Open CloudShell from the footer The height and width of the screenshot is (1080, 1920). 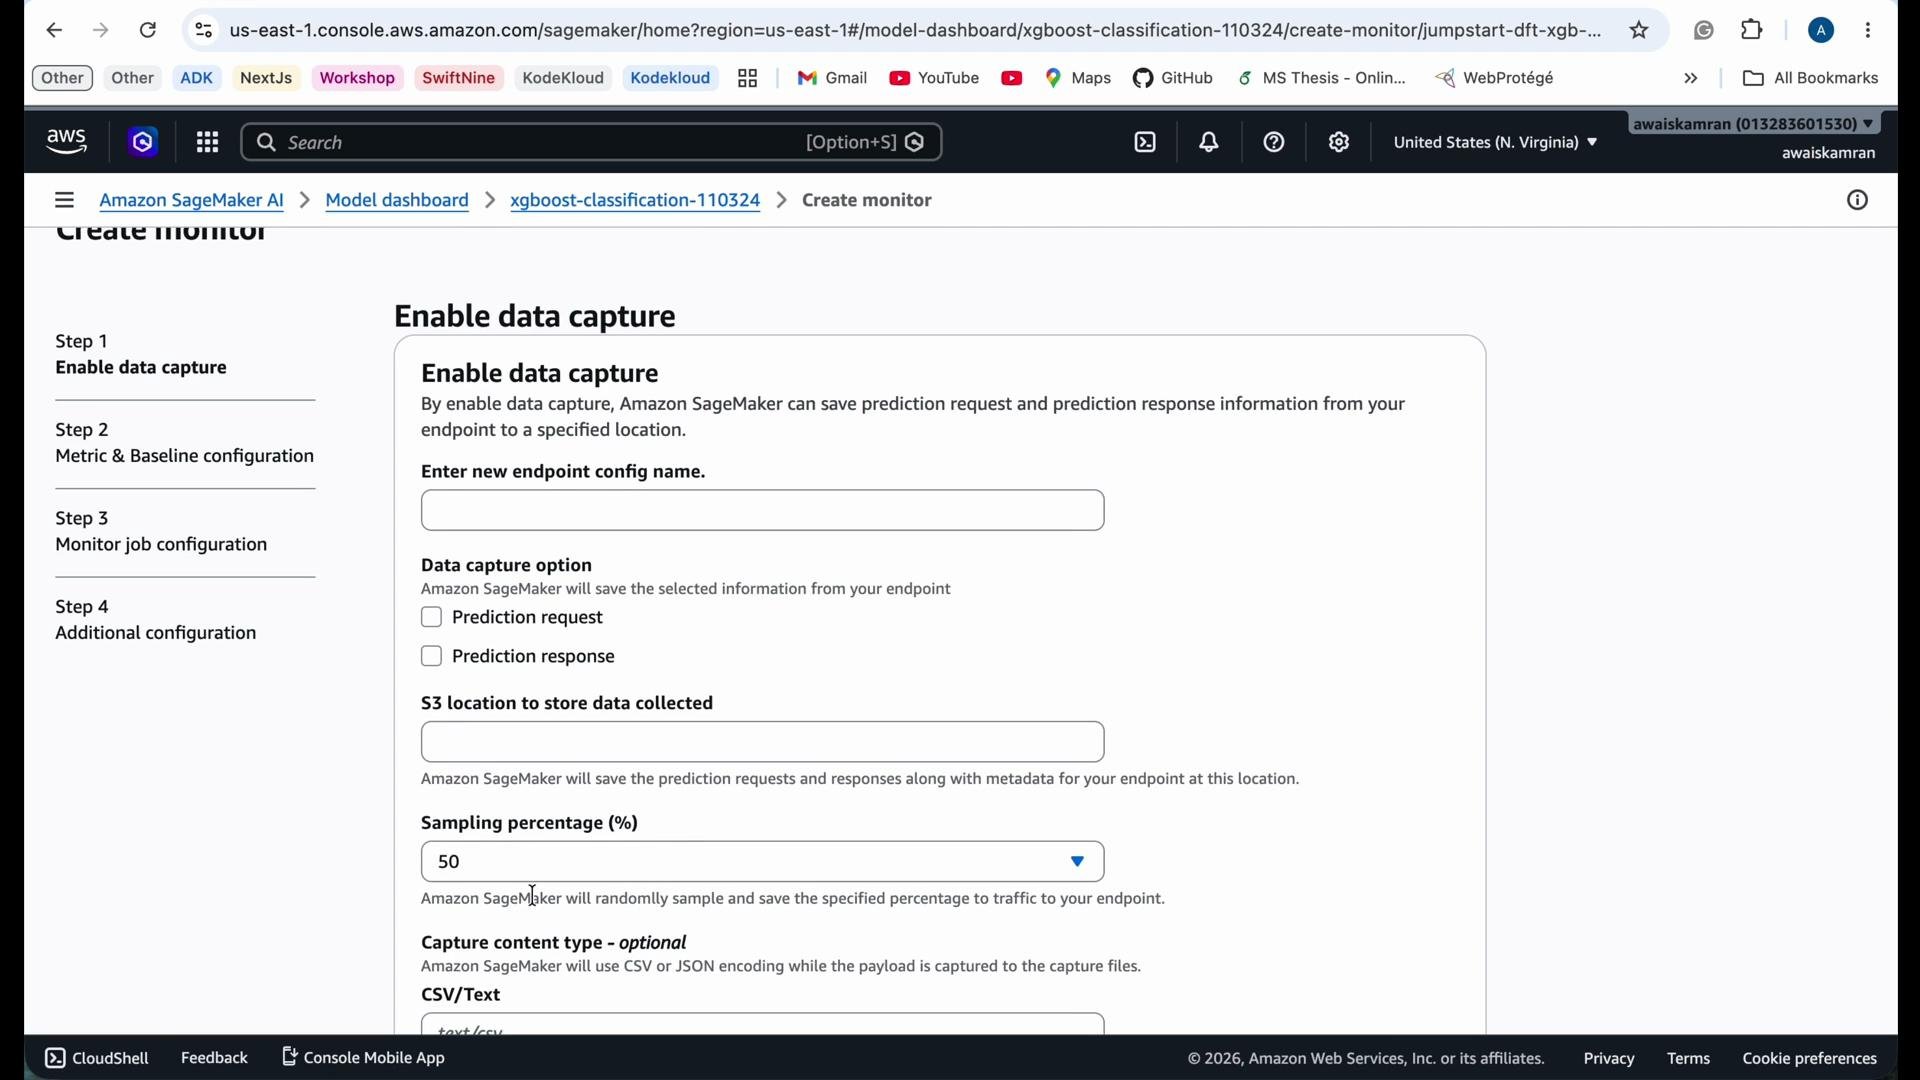pos(97,1058)
